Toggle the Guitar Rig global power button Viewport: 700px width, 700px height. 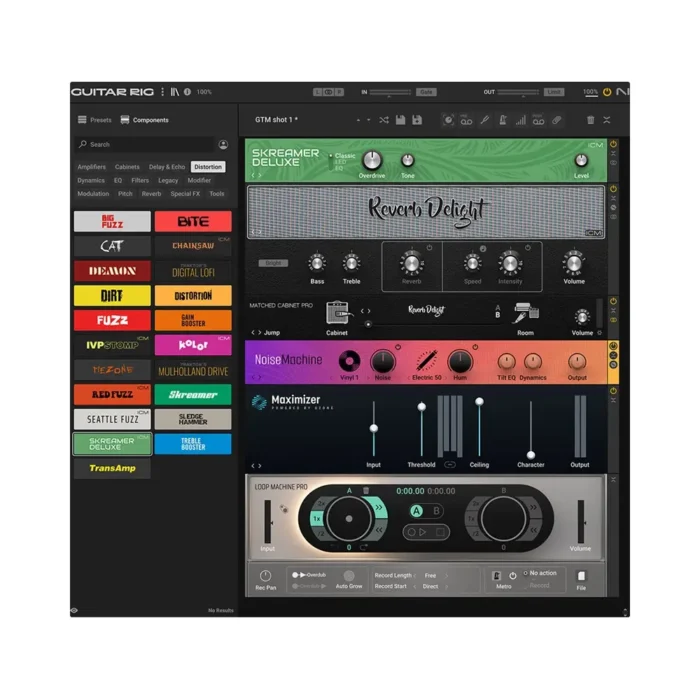[x=607, y=92]
